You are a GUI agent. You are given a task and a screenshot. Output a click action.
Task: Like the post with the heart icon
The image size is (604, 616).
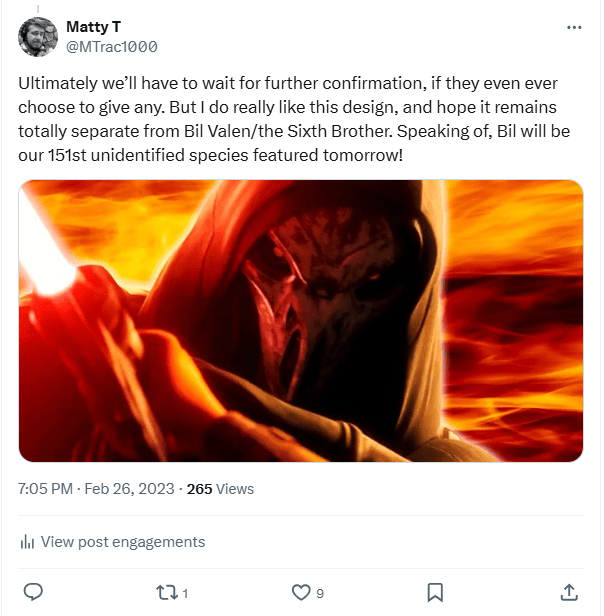[301, 592]
